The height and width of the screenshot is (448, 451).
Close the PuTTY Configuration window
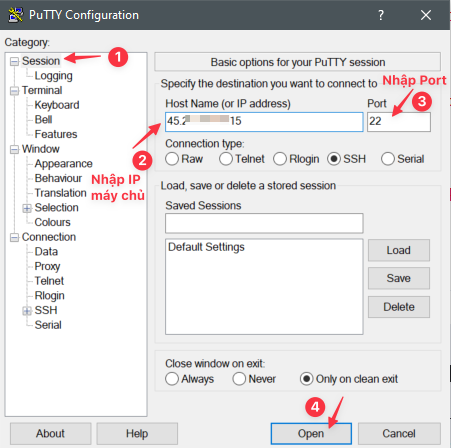click(x=426, y=15)
